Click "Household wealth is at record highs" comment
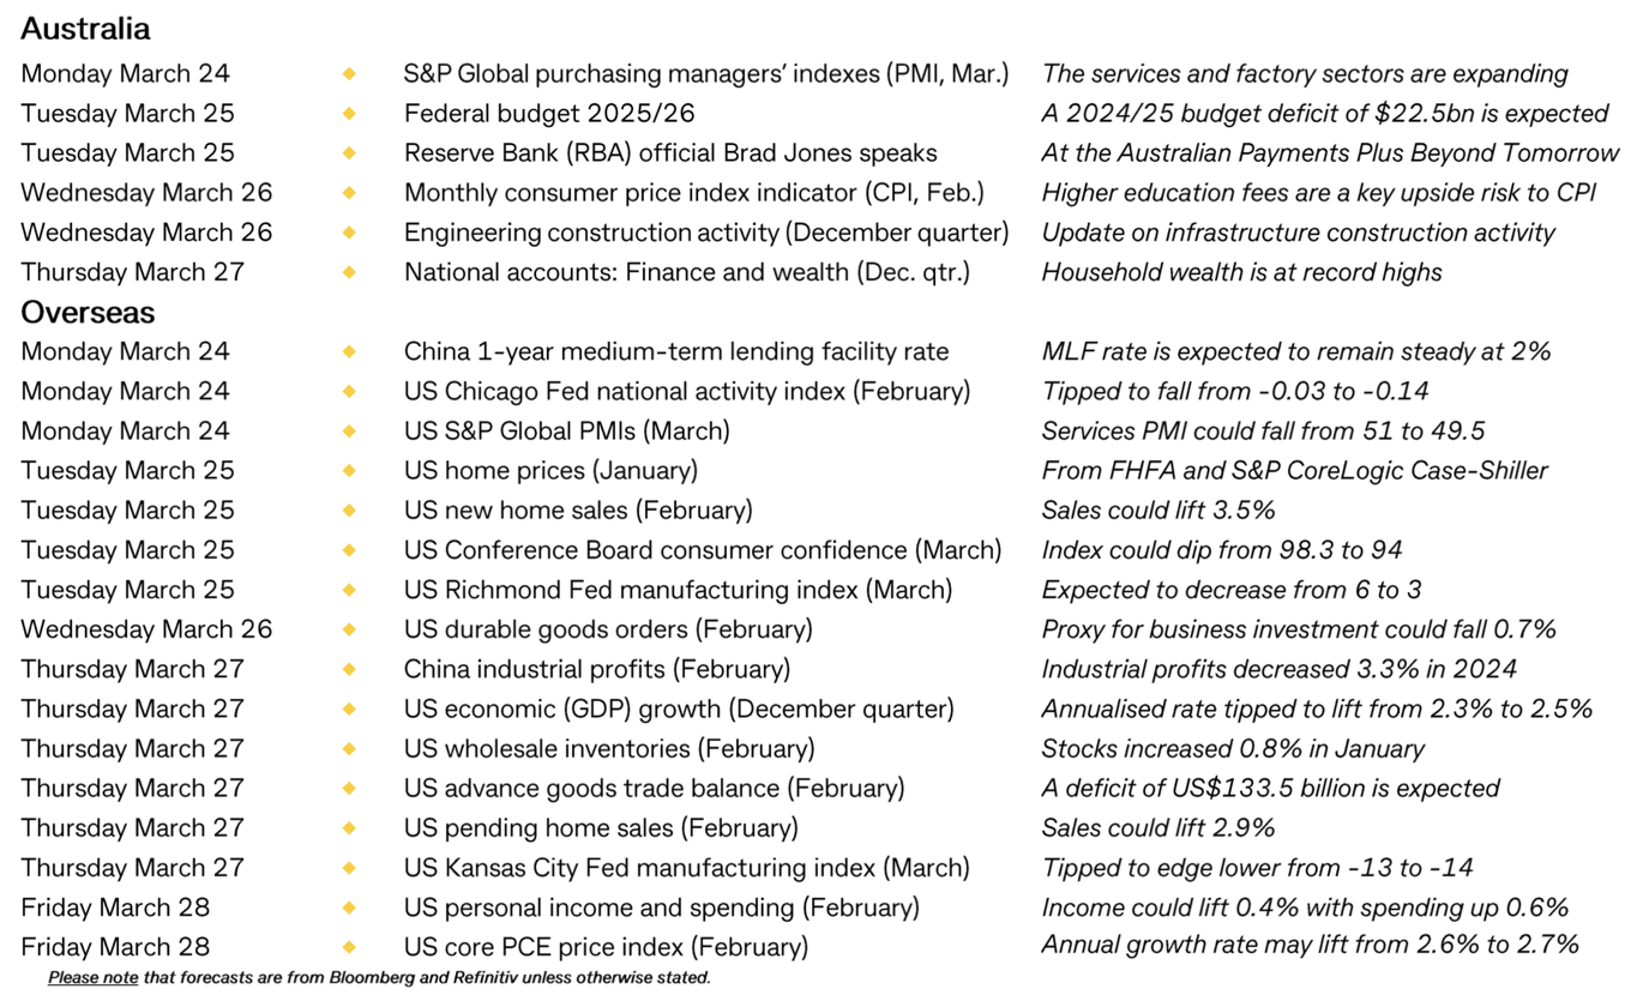The image size is (1636, 996). point(1241,273)
